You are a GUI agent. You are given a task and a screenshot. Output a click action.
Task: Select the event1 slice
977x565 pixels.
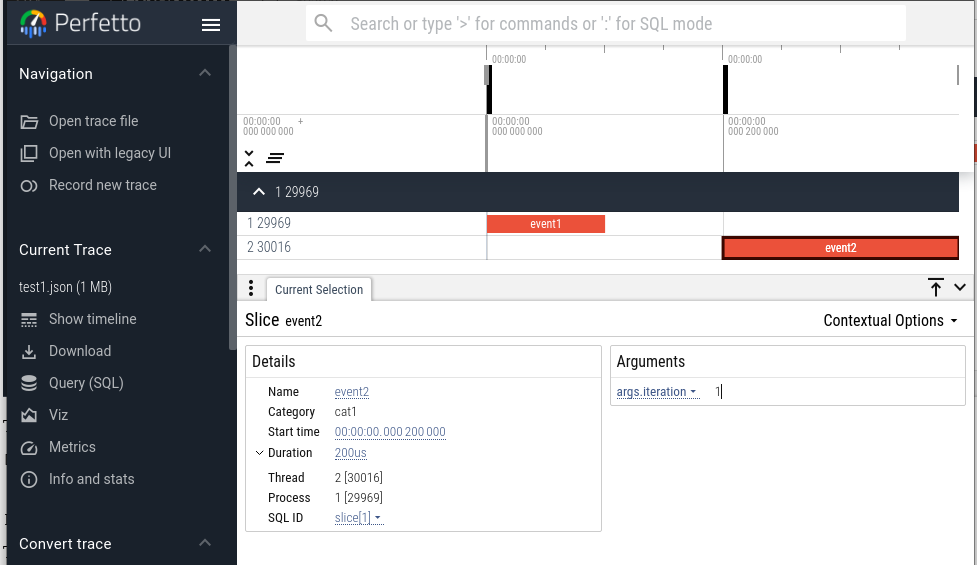pyautogui.click(x=545, y=224)
